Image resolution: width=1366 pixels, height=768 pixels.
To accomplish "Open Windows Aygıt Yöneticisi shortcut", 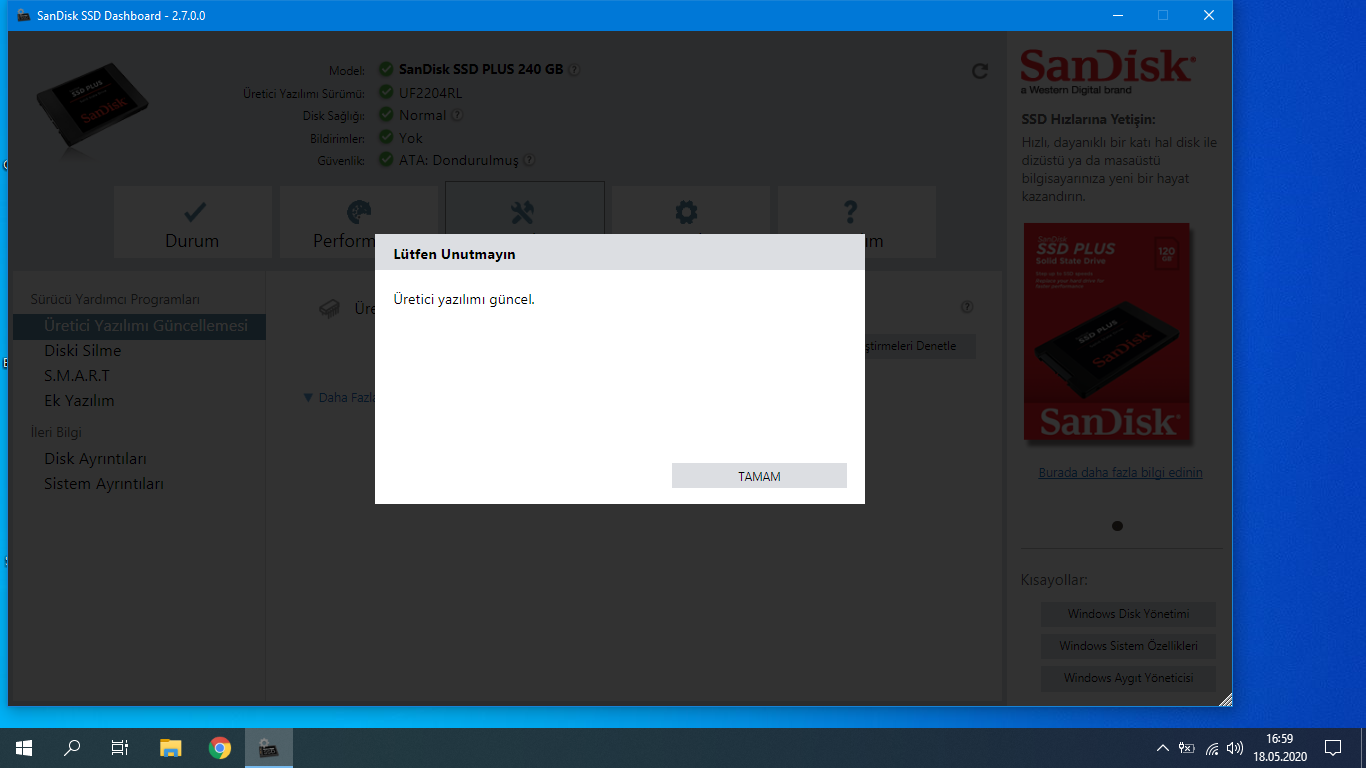I will pyautogui.click(x=1128, y=678).
